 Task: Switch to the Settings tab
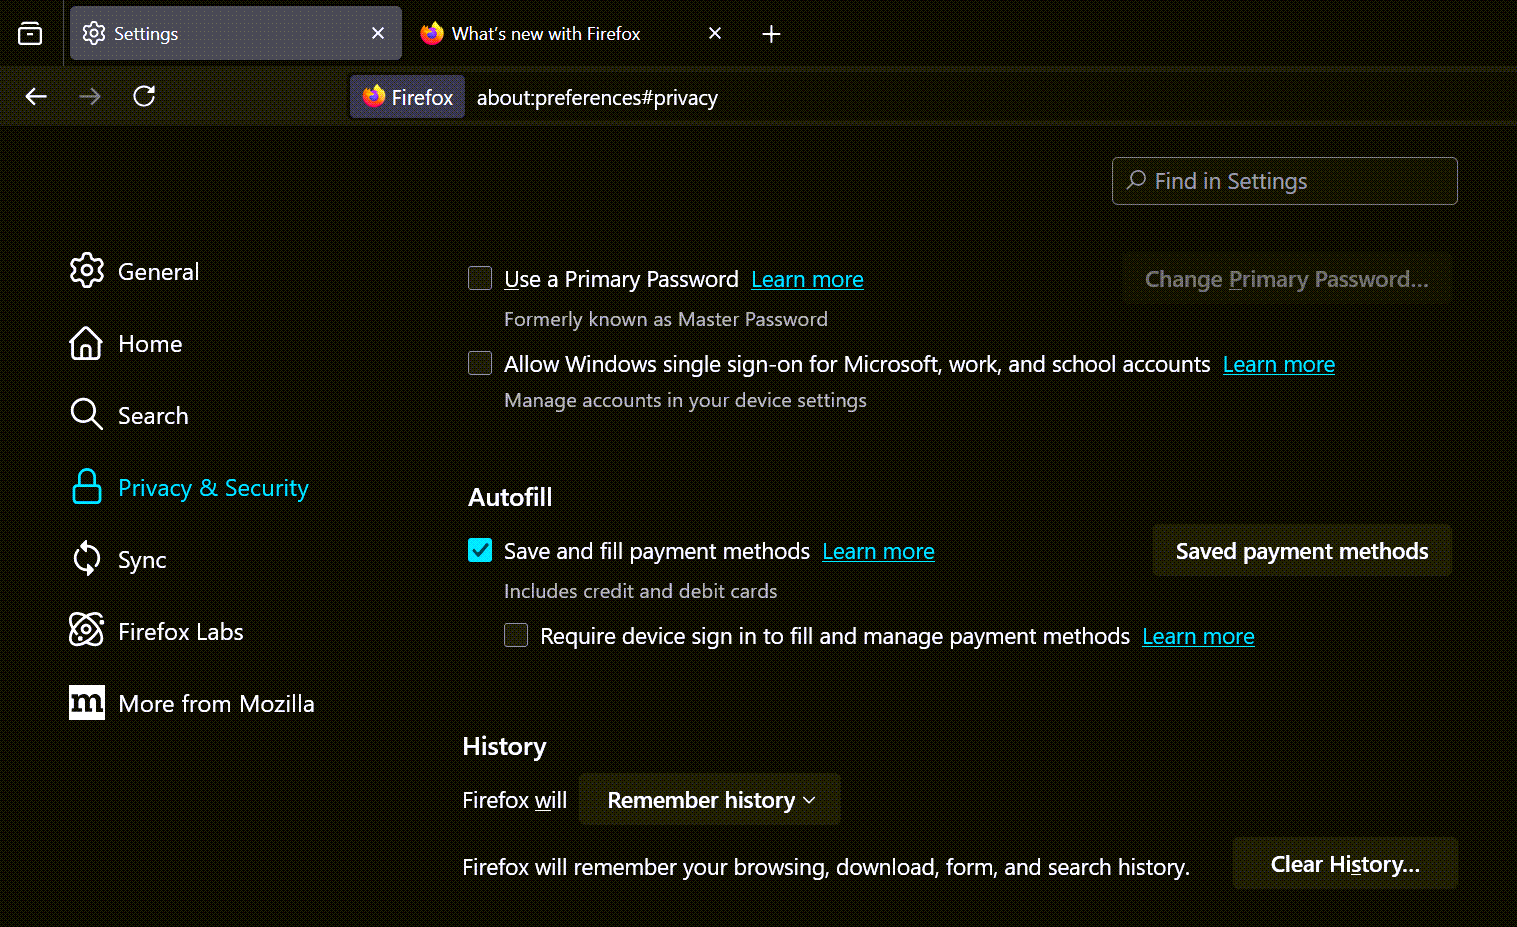236,33
